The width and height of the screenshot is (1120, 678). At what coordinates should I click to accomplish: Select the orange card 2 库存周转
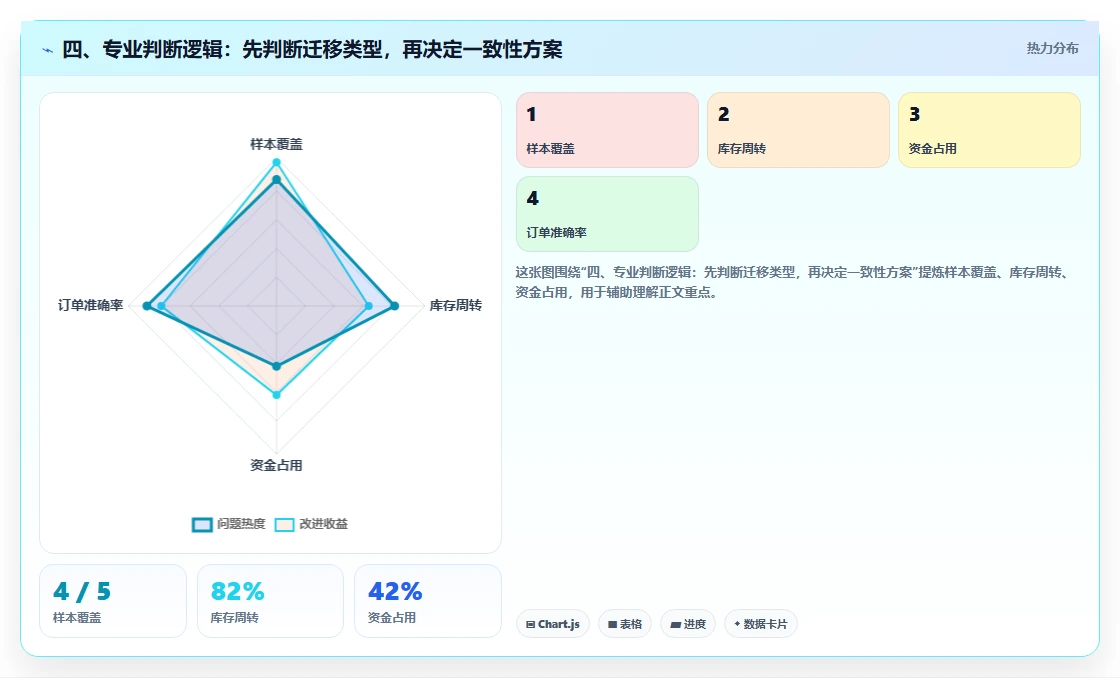(x=798, y=130)
